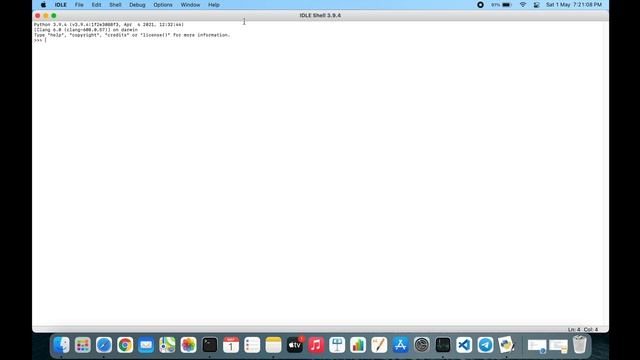Open Calendar from the Dock
Screen dimensions: 640x360
[x=231, y=345]
